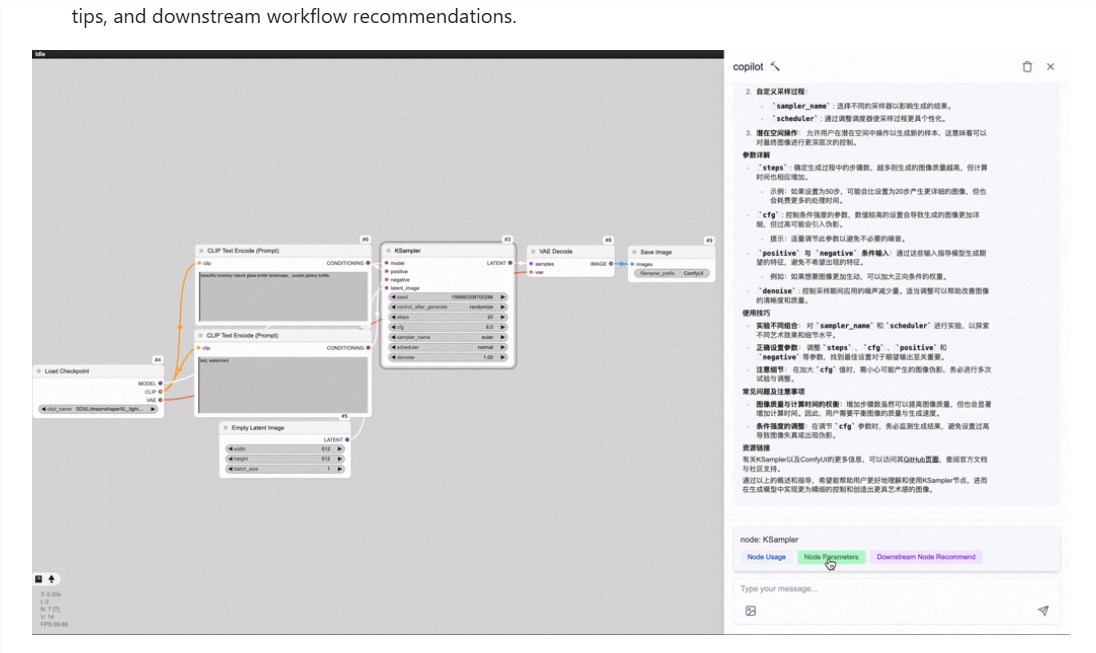Decrease latent height with left arrow

pyautogui.click(x=231, y=459)
